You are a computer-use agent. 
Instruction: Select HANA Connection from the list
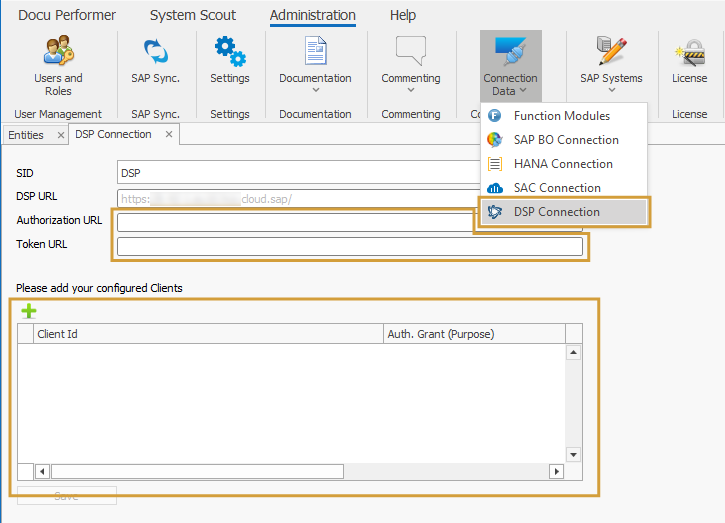(562, 164)
